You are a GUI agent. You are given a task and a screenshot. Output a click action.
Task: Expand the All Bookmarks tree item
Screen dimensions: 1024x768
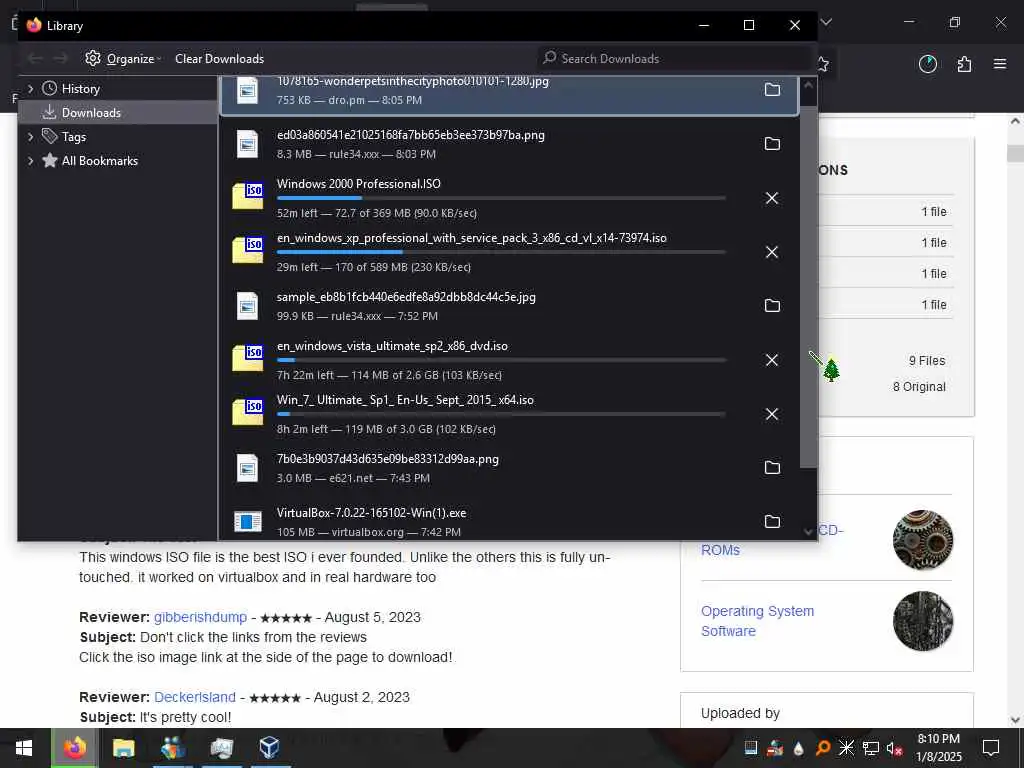pyautogui.click(x=30, y=161)
